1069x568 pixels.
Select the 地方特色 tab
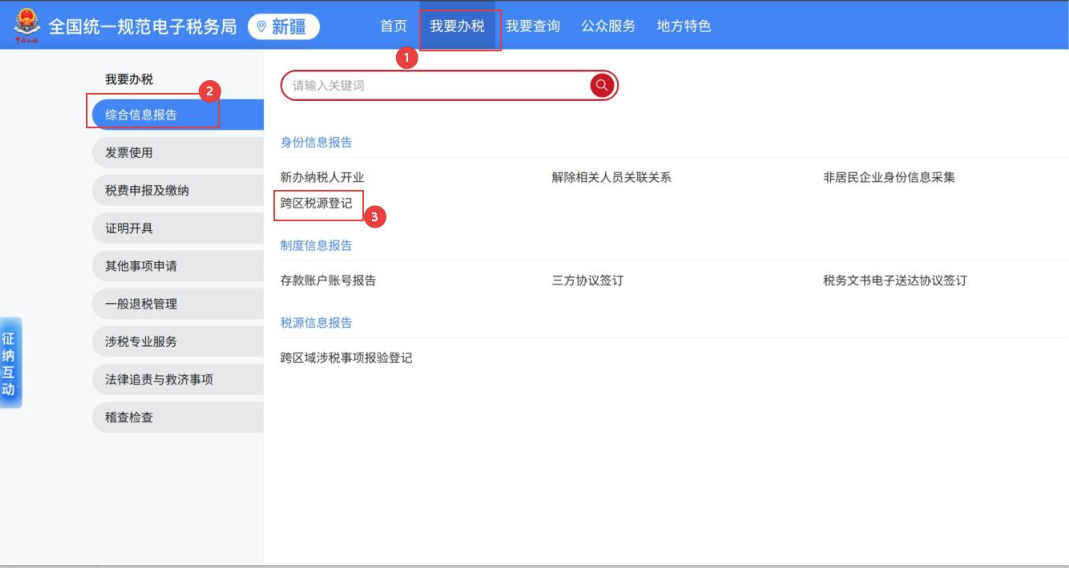coord(684,26)
